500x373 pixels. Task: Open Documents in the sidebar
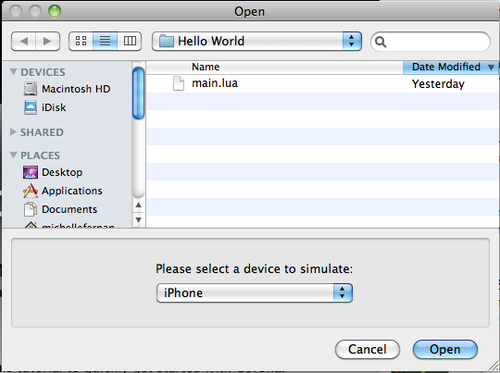tap(60, 209)
